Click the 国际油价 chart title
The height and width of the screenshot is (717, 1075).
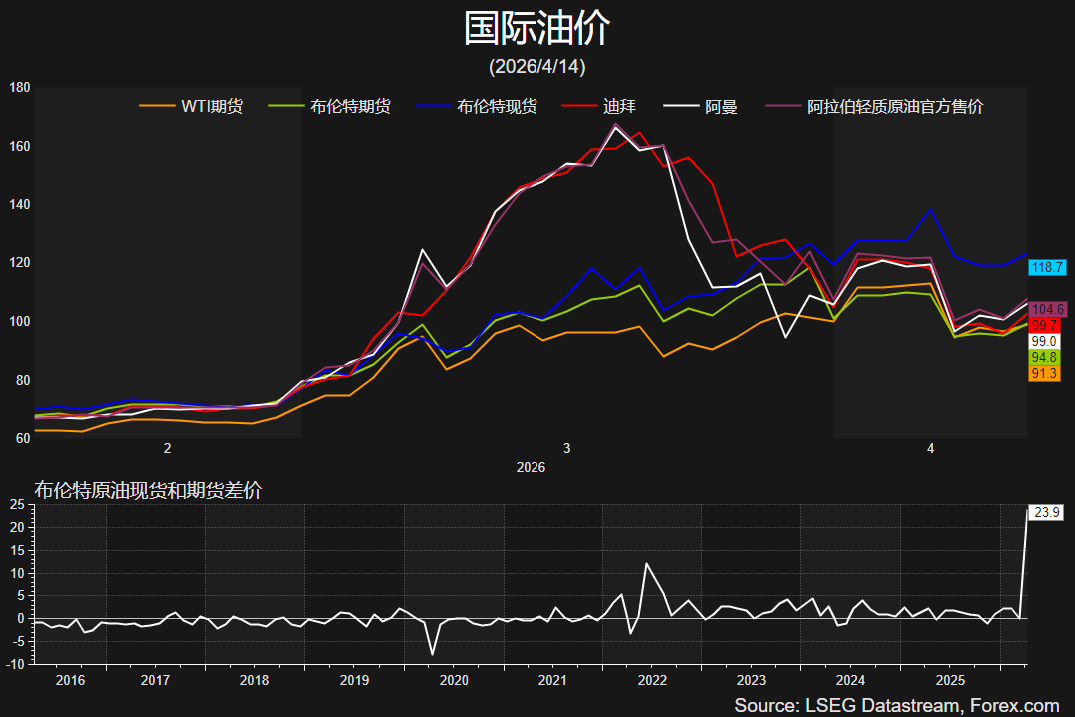[x=537, y=29]
